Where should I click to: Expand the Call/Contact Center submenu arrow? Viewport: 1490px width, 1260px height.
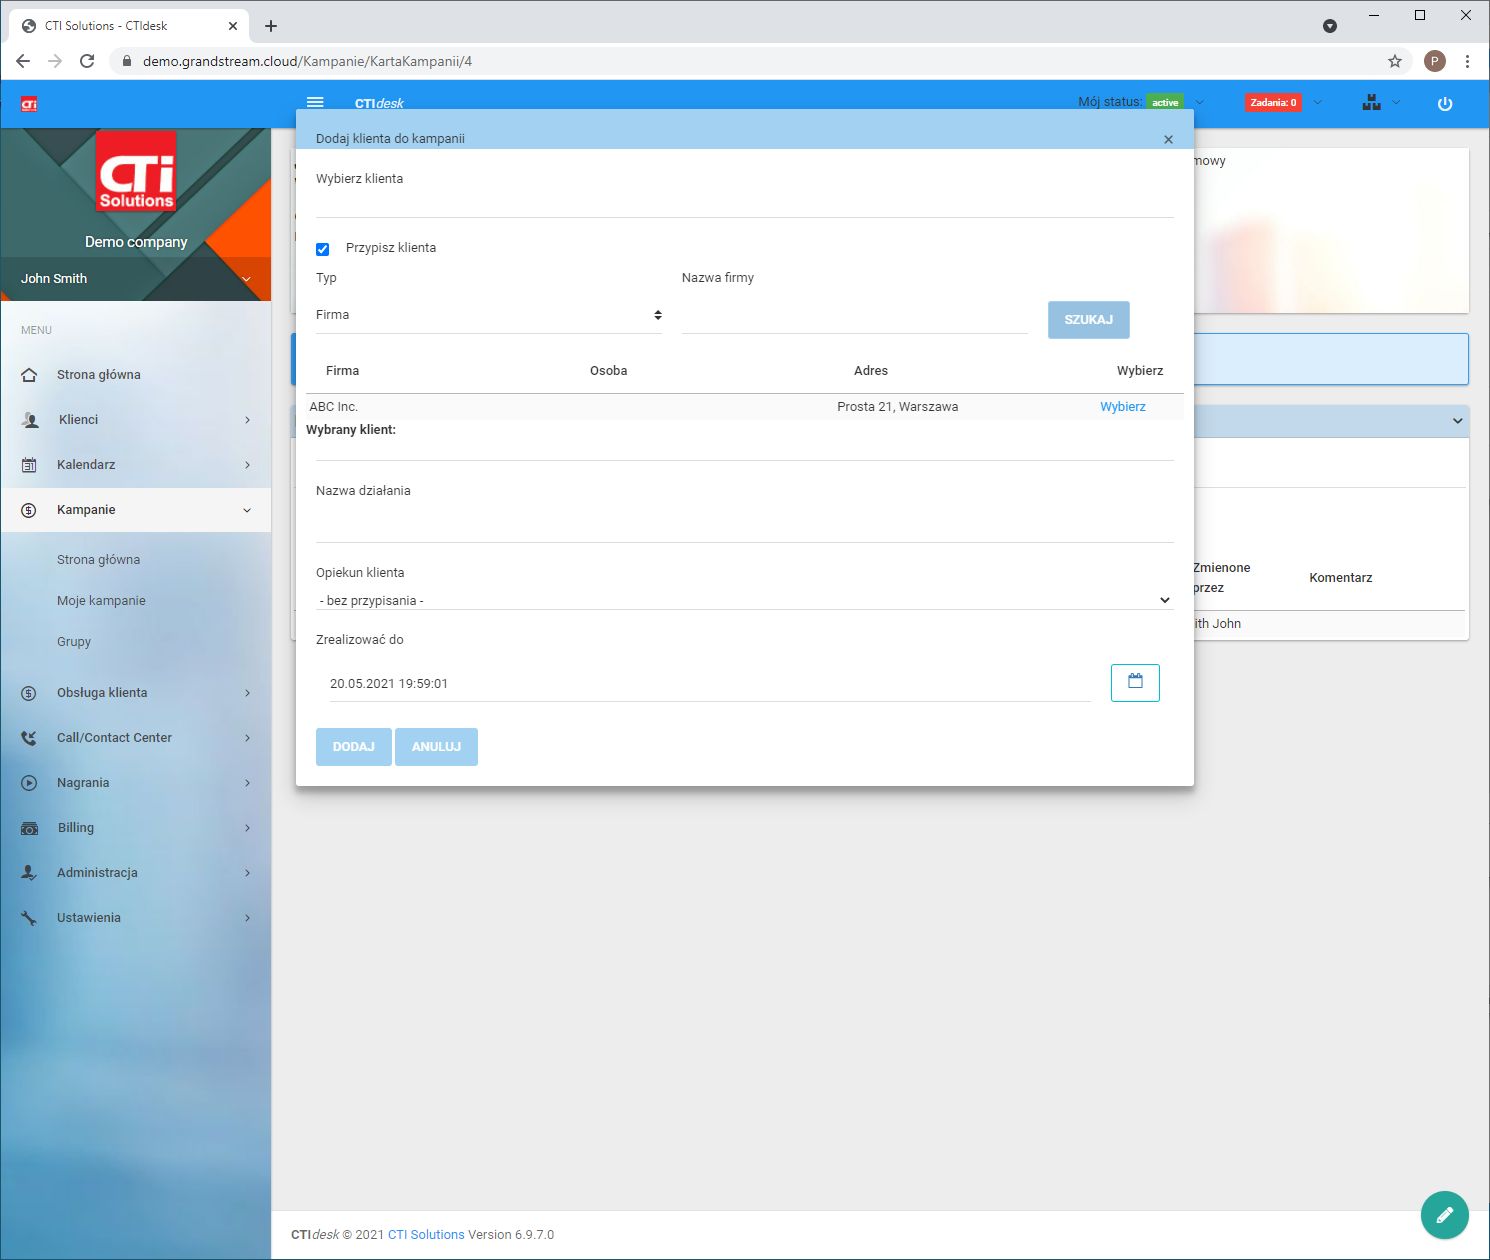click(x=247, y=738)
